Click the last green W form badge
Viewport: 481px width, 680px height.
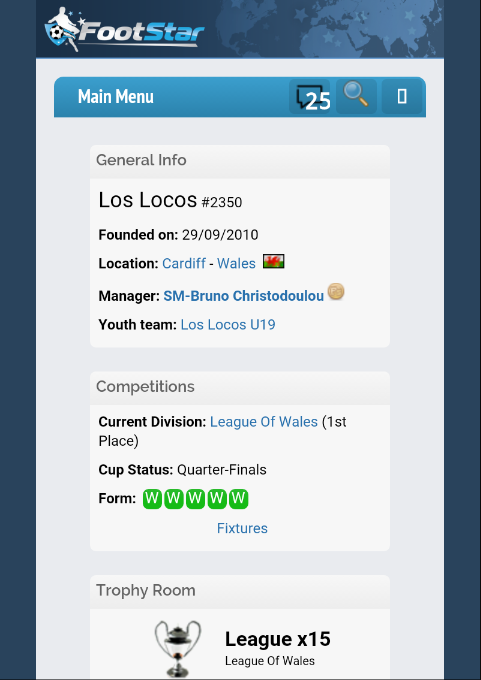point(239,499)
